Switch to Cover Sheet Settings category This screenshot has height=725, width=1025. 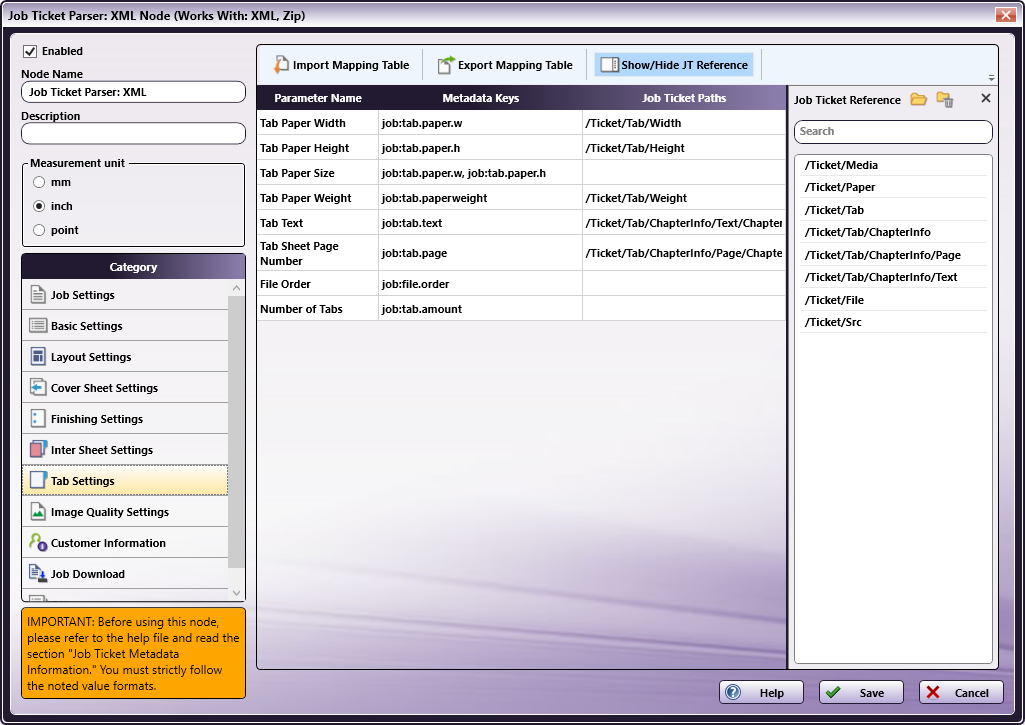pyautogui.click(x=126, y=388)
